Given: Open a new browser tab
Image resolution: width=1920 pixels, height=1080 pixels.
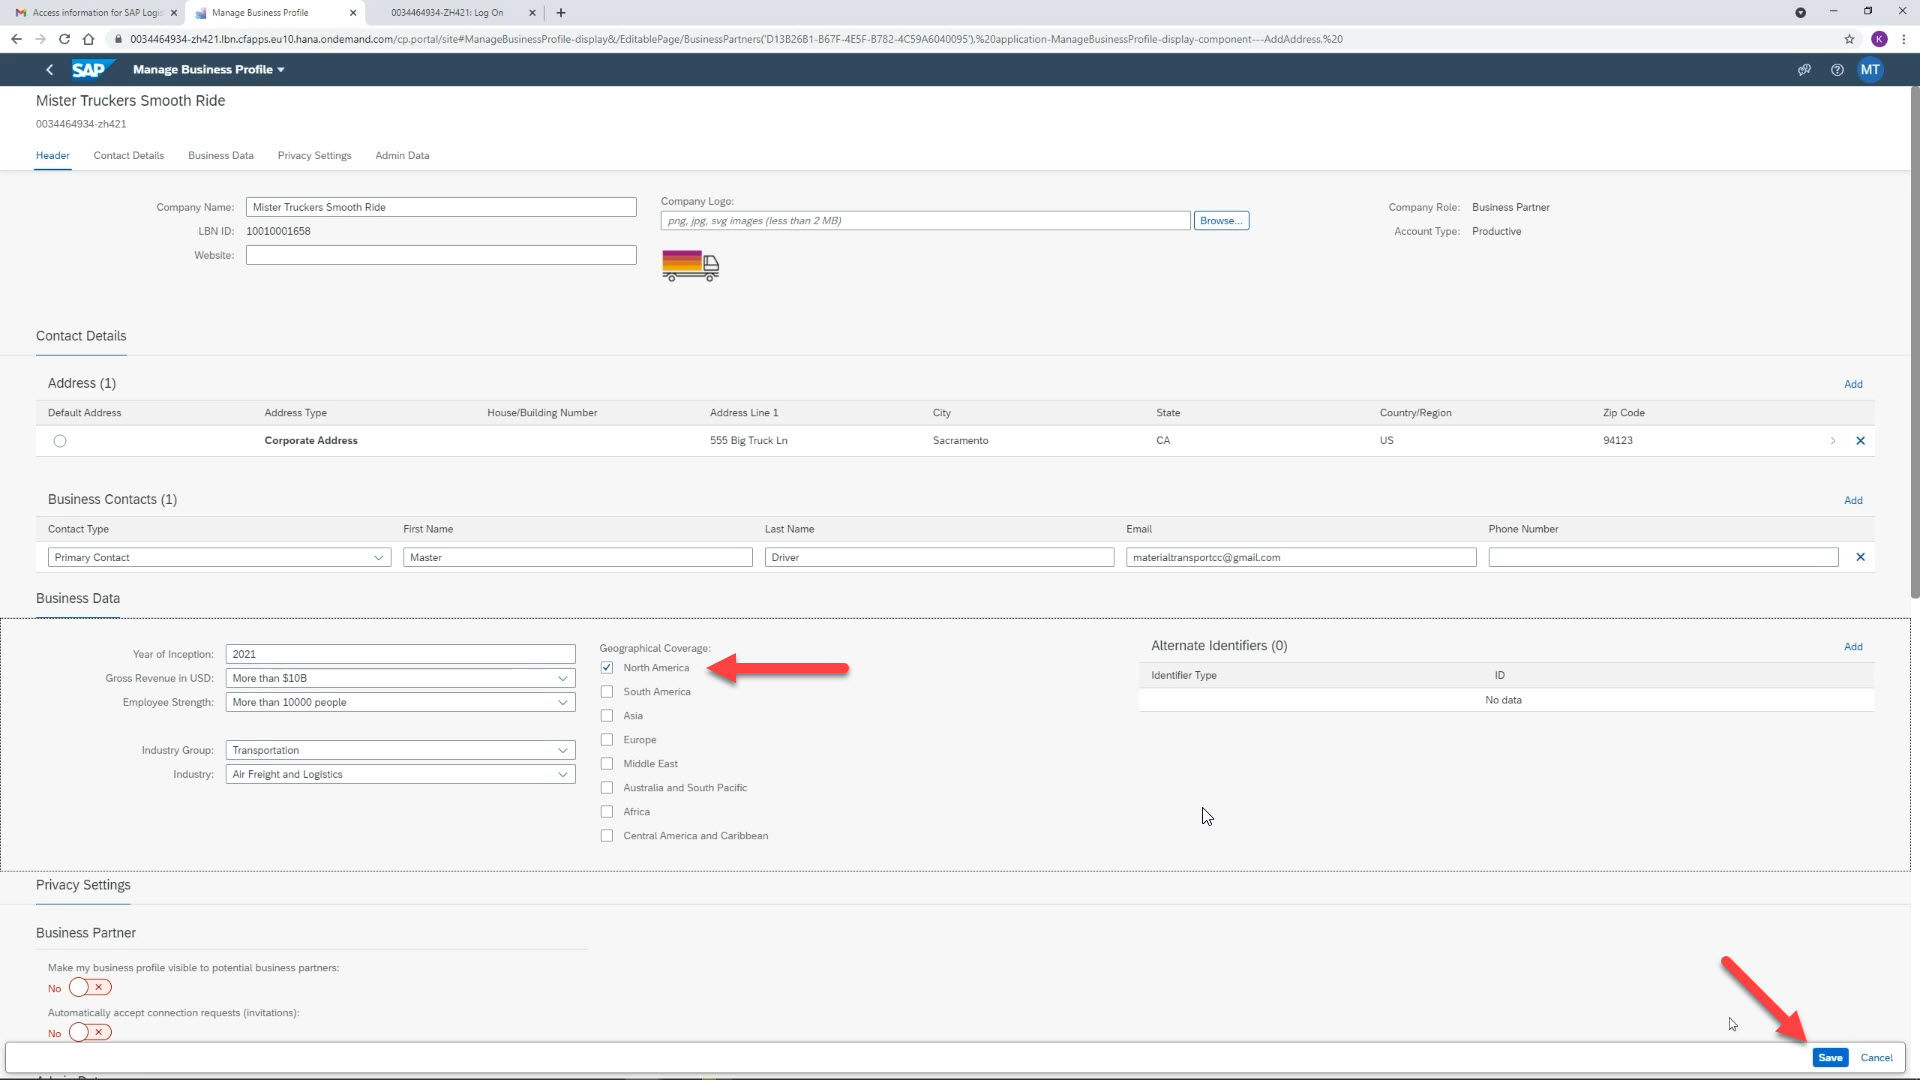Looking at the screenshot, I should pyautogui.click(x=560, y=13).
